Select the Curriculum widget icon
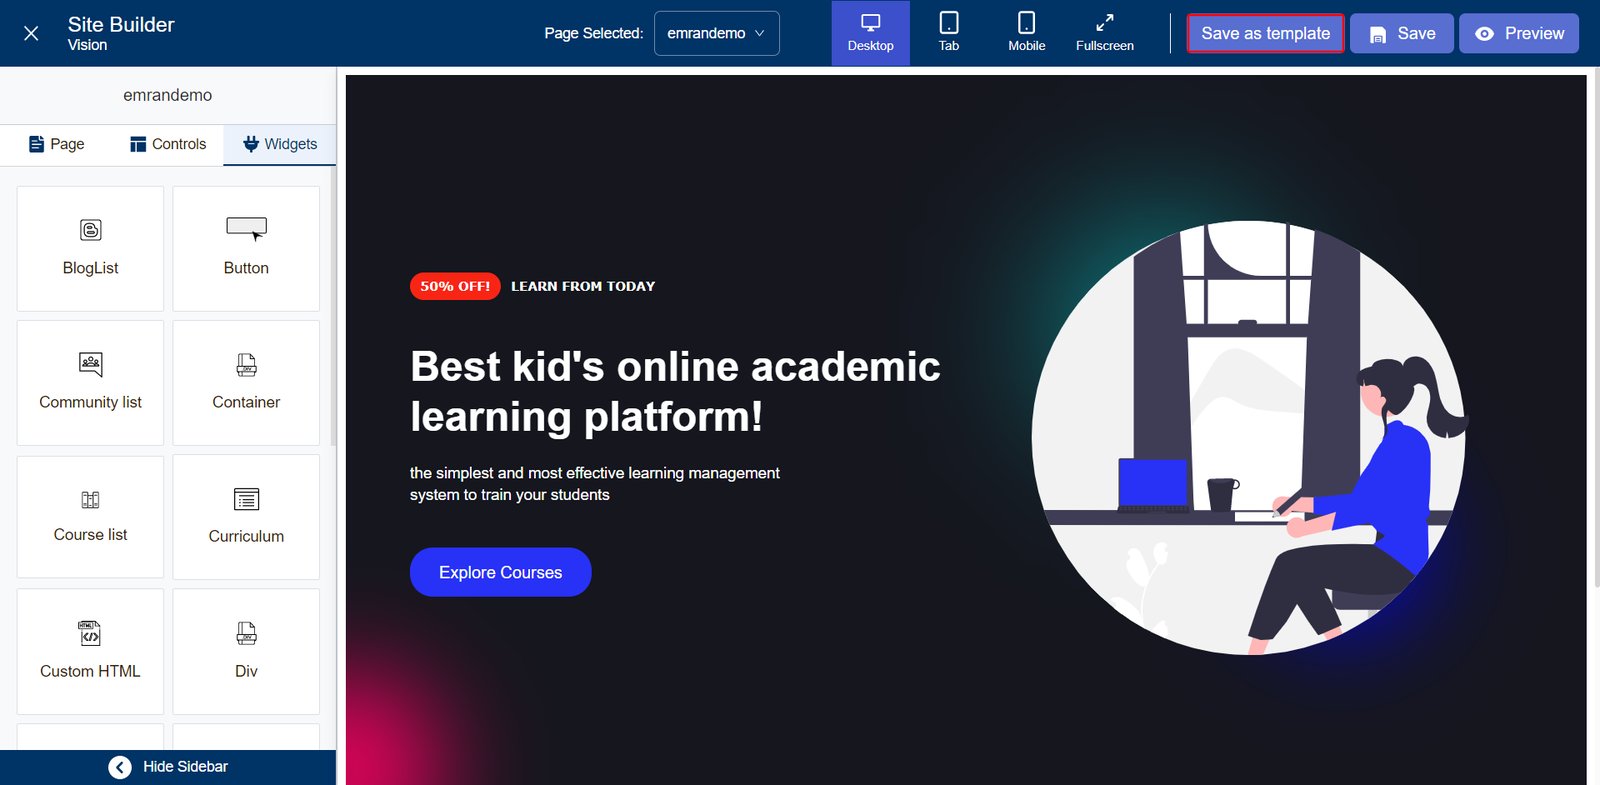Viewport: 1600px width, 785px height. (246, 499)
